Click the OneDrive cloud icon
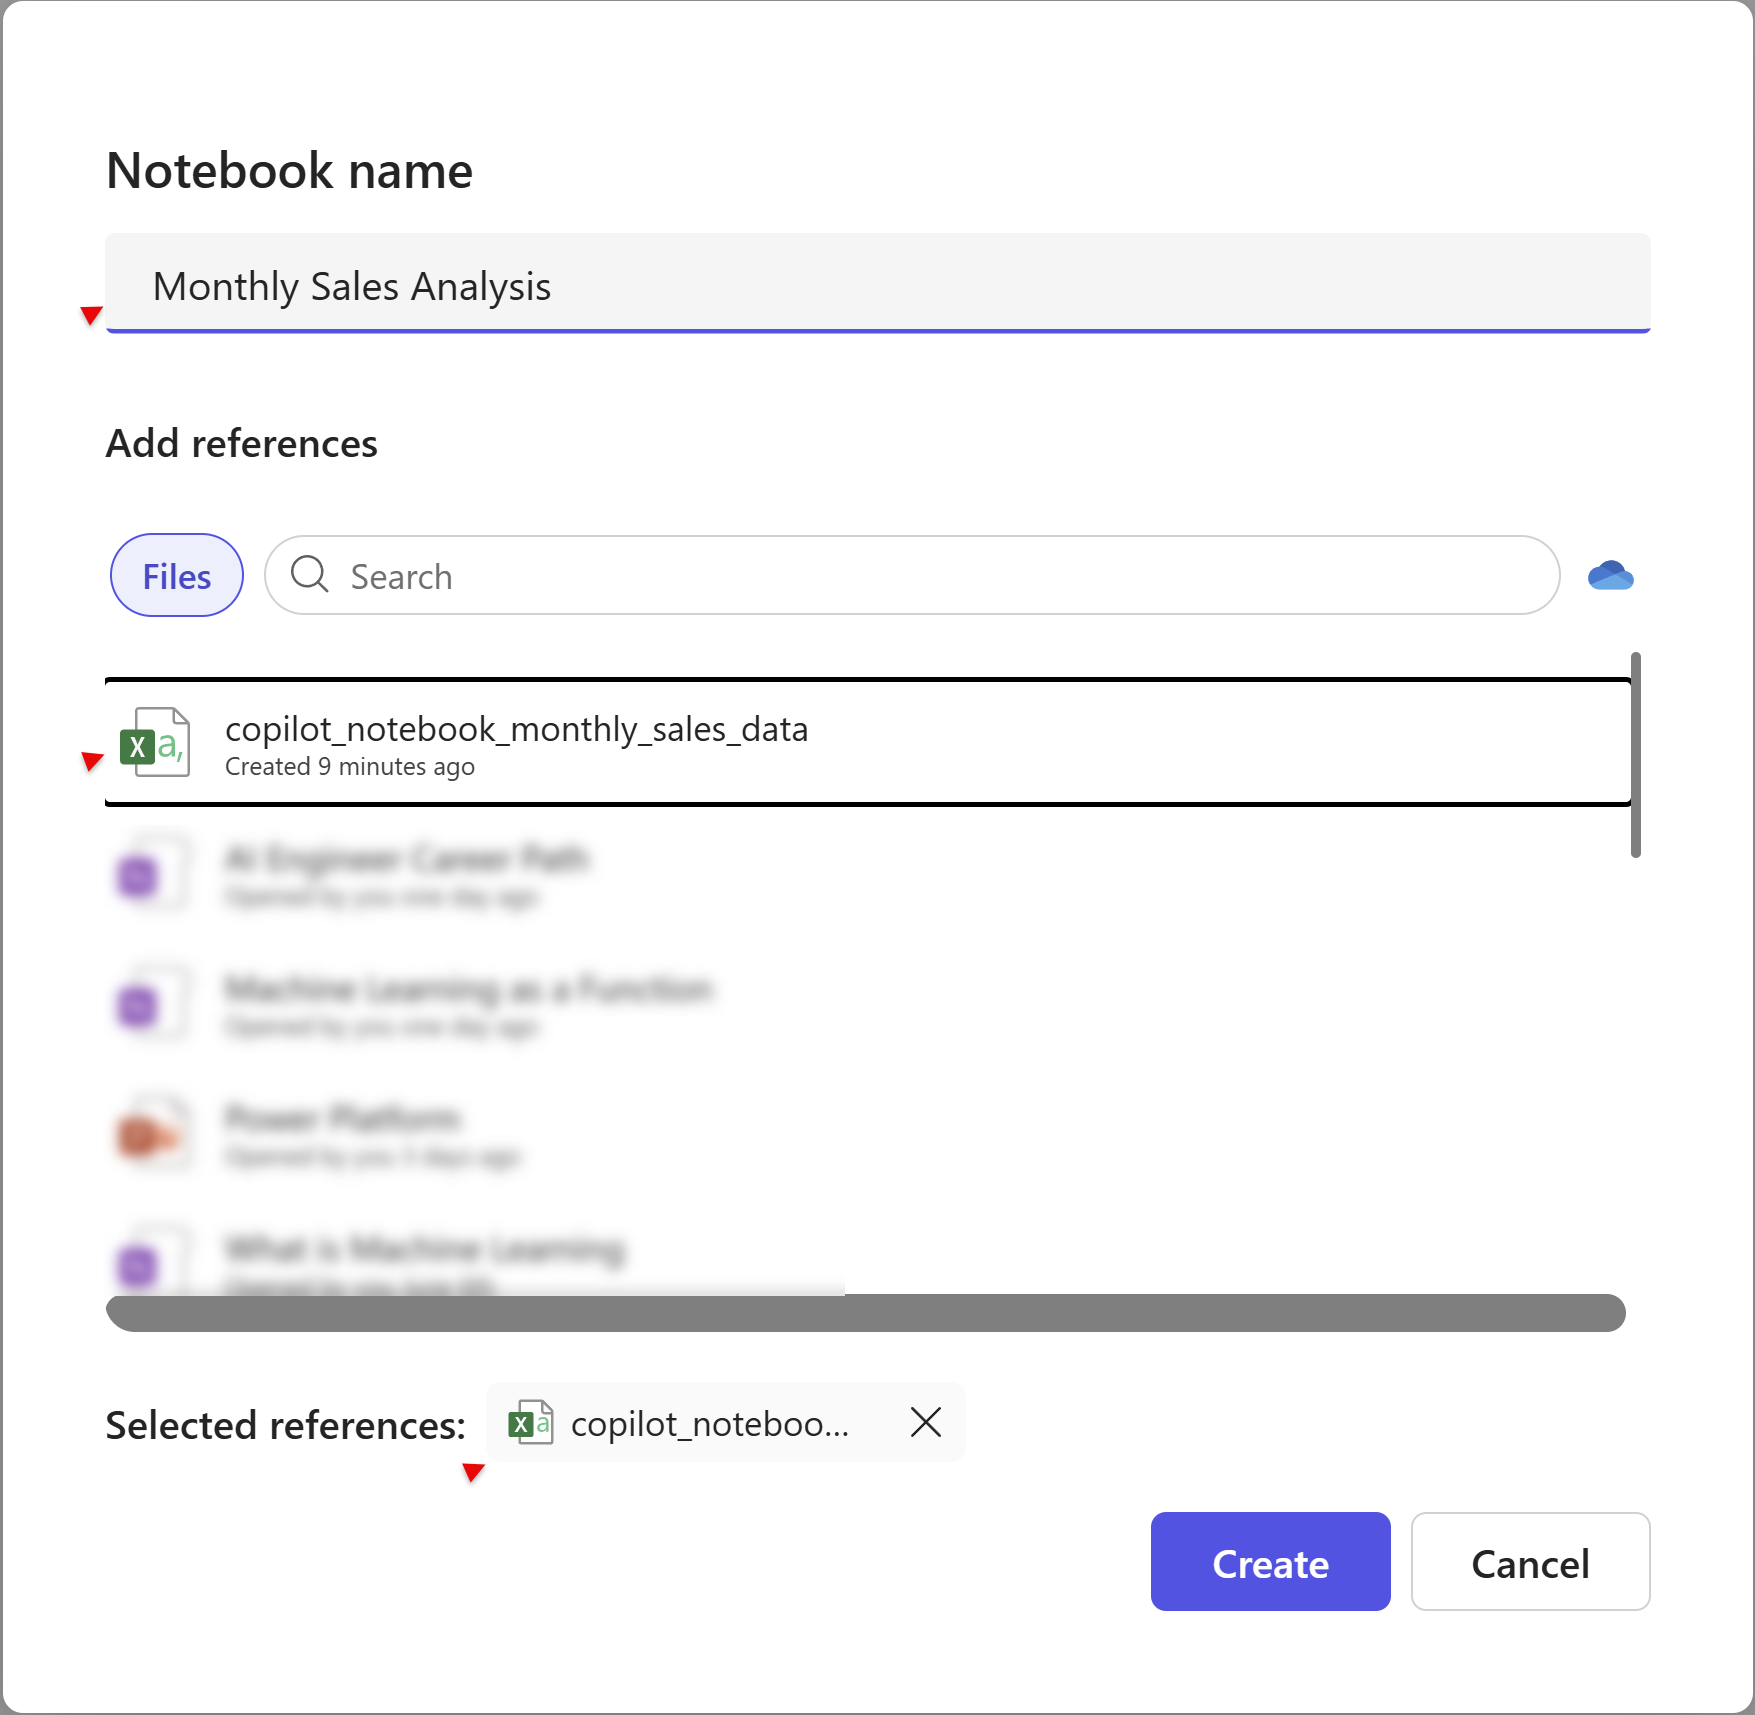 click(1611, 575)
